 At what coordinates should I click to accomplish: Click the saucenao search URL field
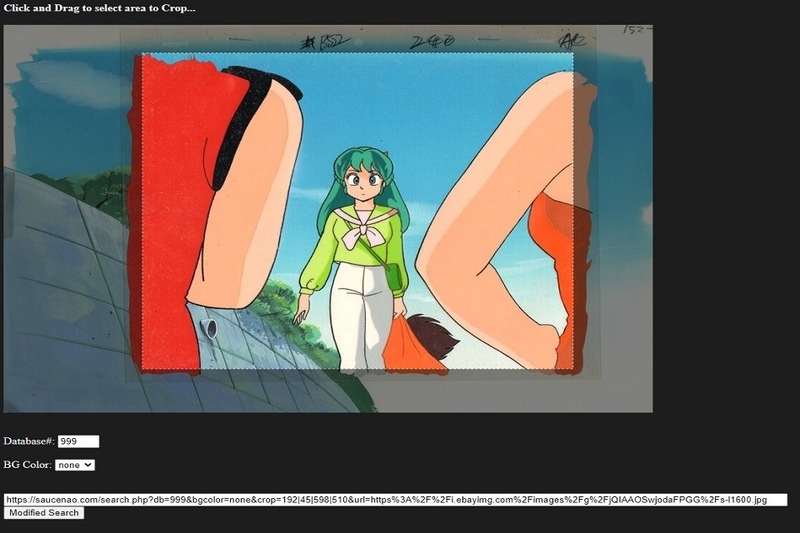click(x=395, y=500)
